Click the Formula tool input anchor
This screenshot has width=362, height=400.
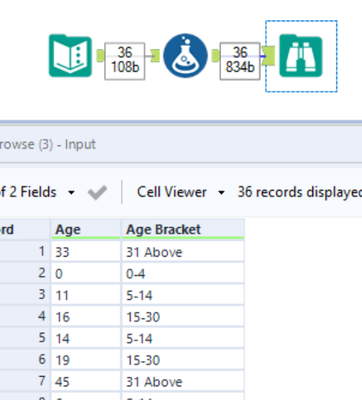(155, 56)
